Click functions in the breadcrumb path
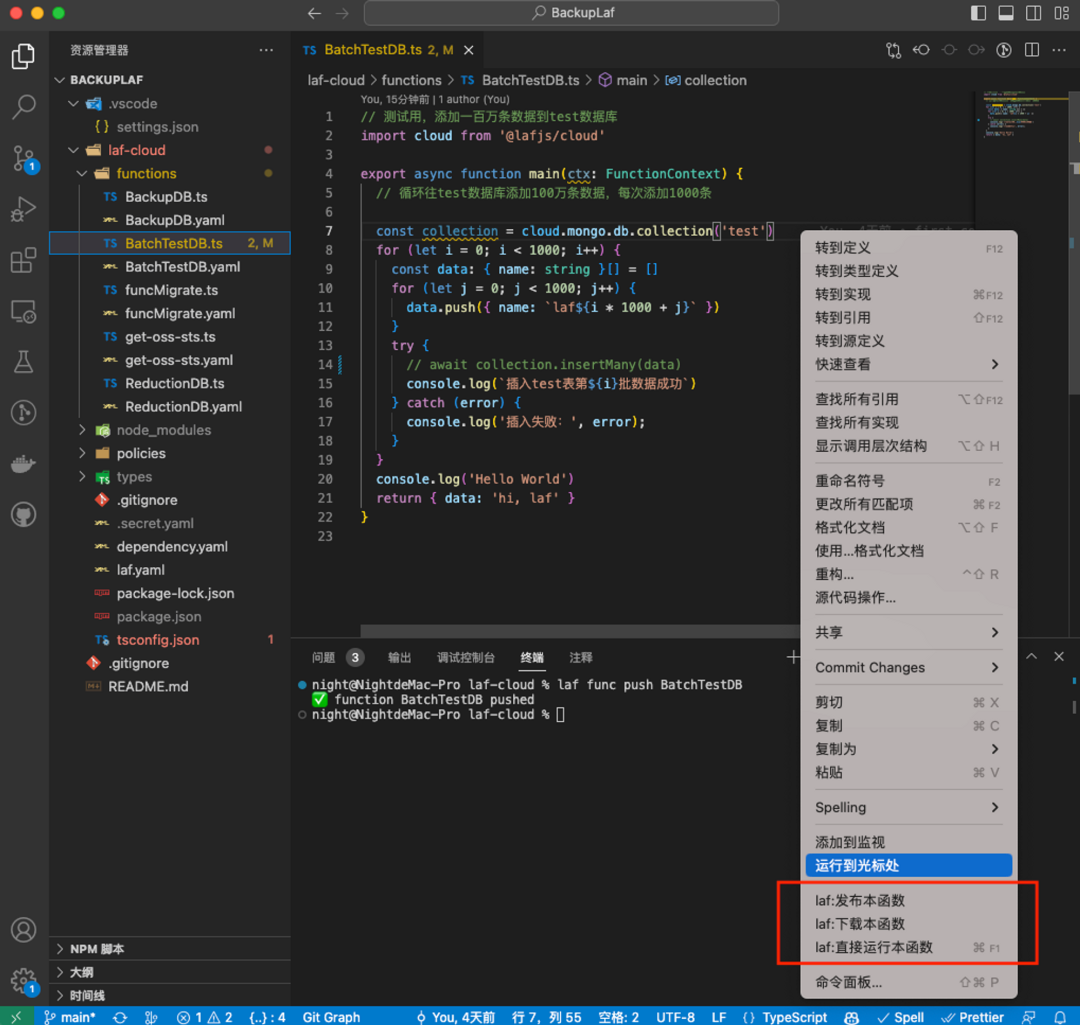Viewport: 1080px width, 1025px height. (411, 81)
